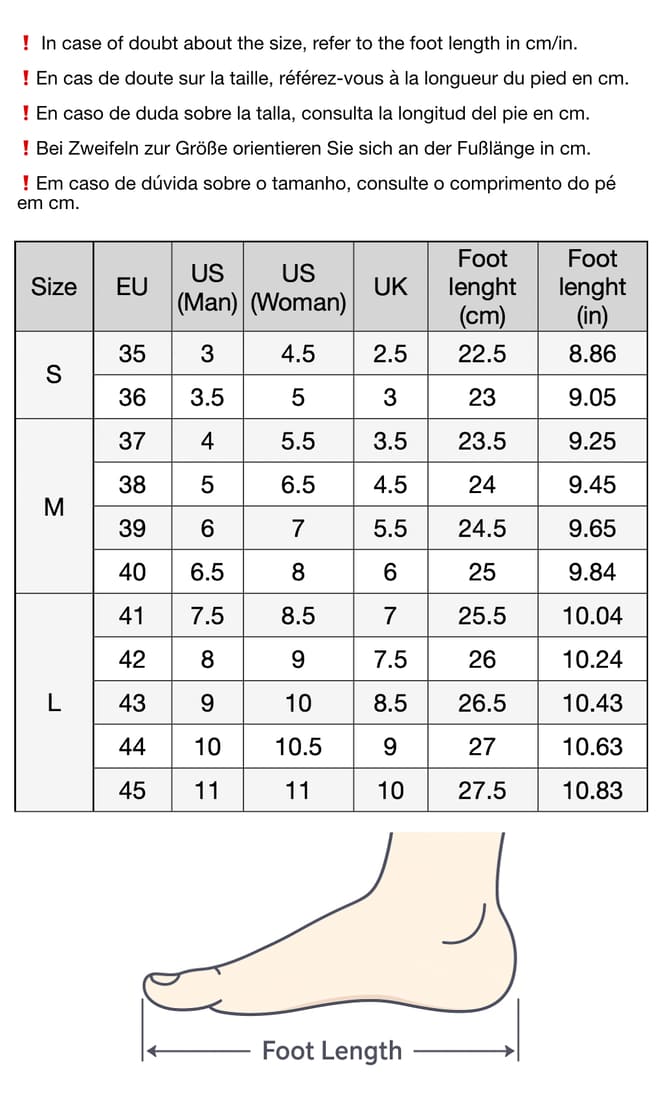
Task: Click the exclamation icon before the Spanish note
Action: pyautogui.click(x=25, y=114)
